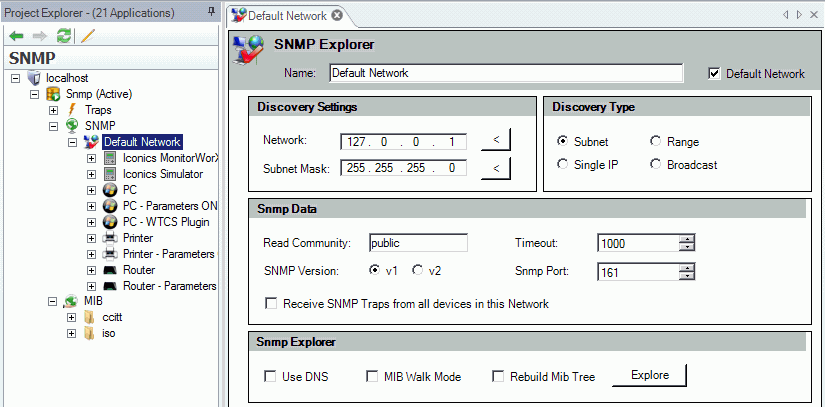This screenshot has width=825, height=407.
Task: Select the Iconics Simulator device icon
Action: point(111,174)
